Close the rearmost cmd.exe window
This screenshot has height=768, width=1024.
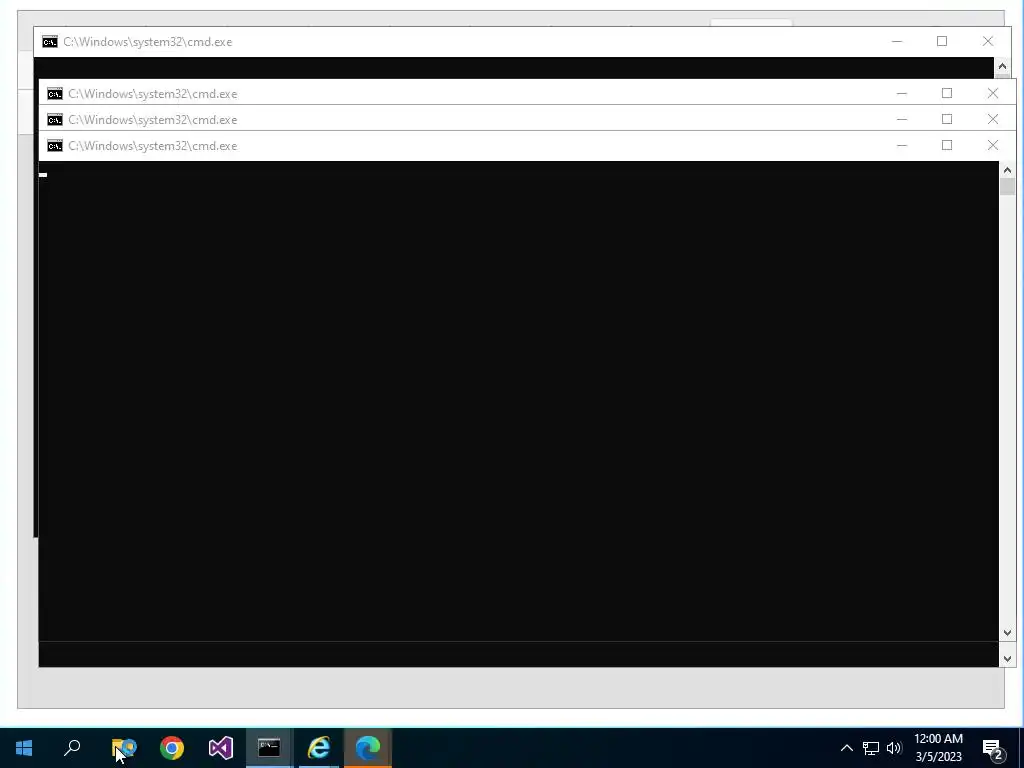coord(987,41)
